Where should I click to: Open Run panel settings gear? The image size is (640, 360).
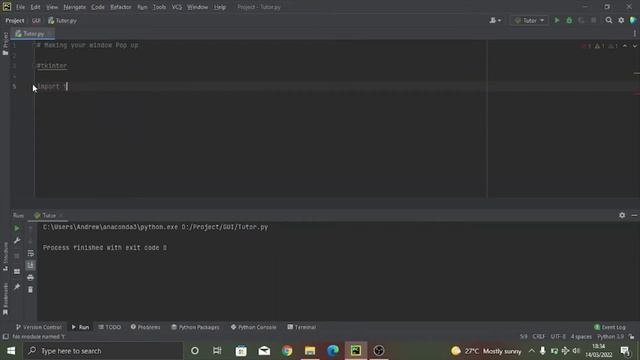622,215
